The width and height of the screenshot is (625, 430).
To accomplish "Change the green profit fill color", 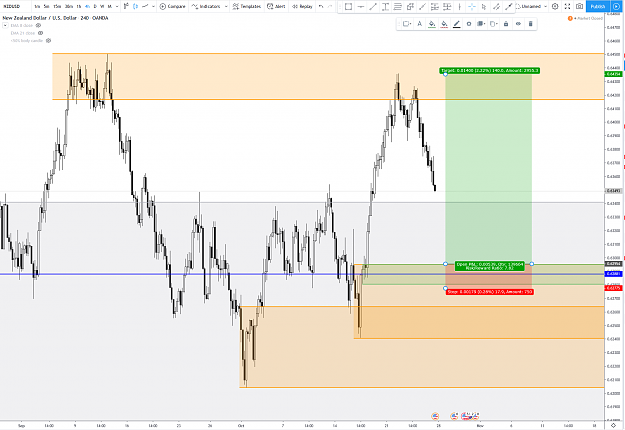I will click(x=432, y=24).
